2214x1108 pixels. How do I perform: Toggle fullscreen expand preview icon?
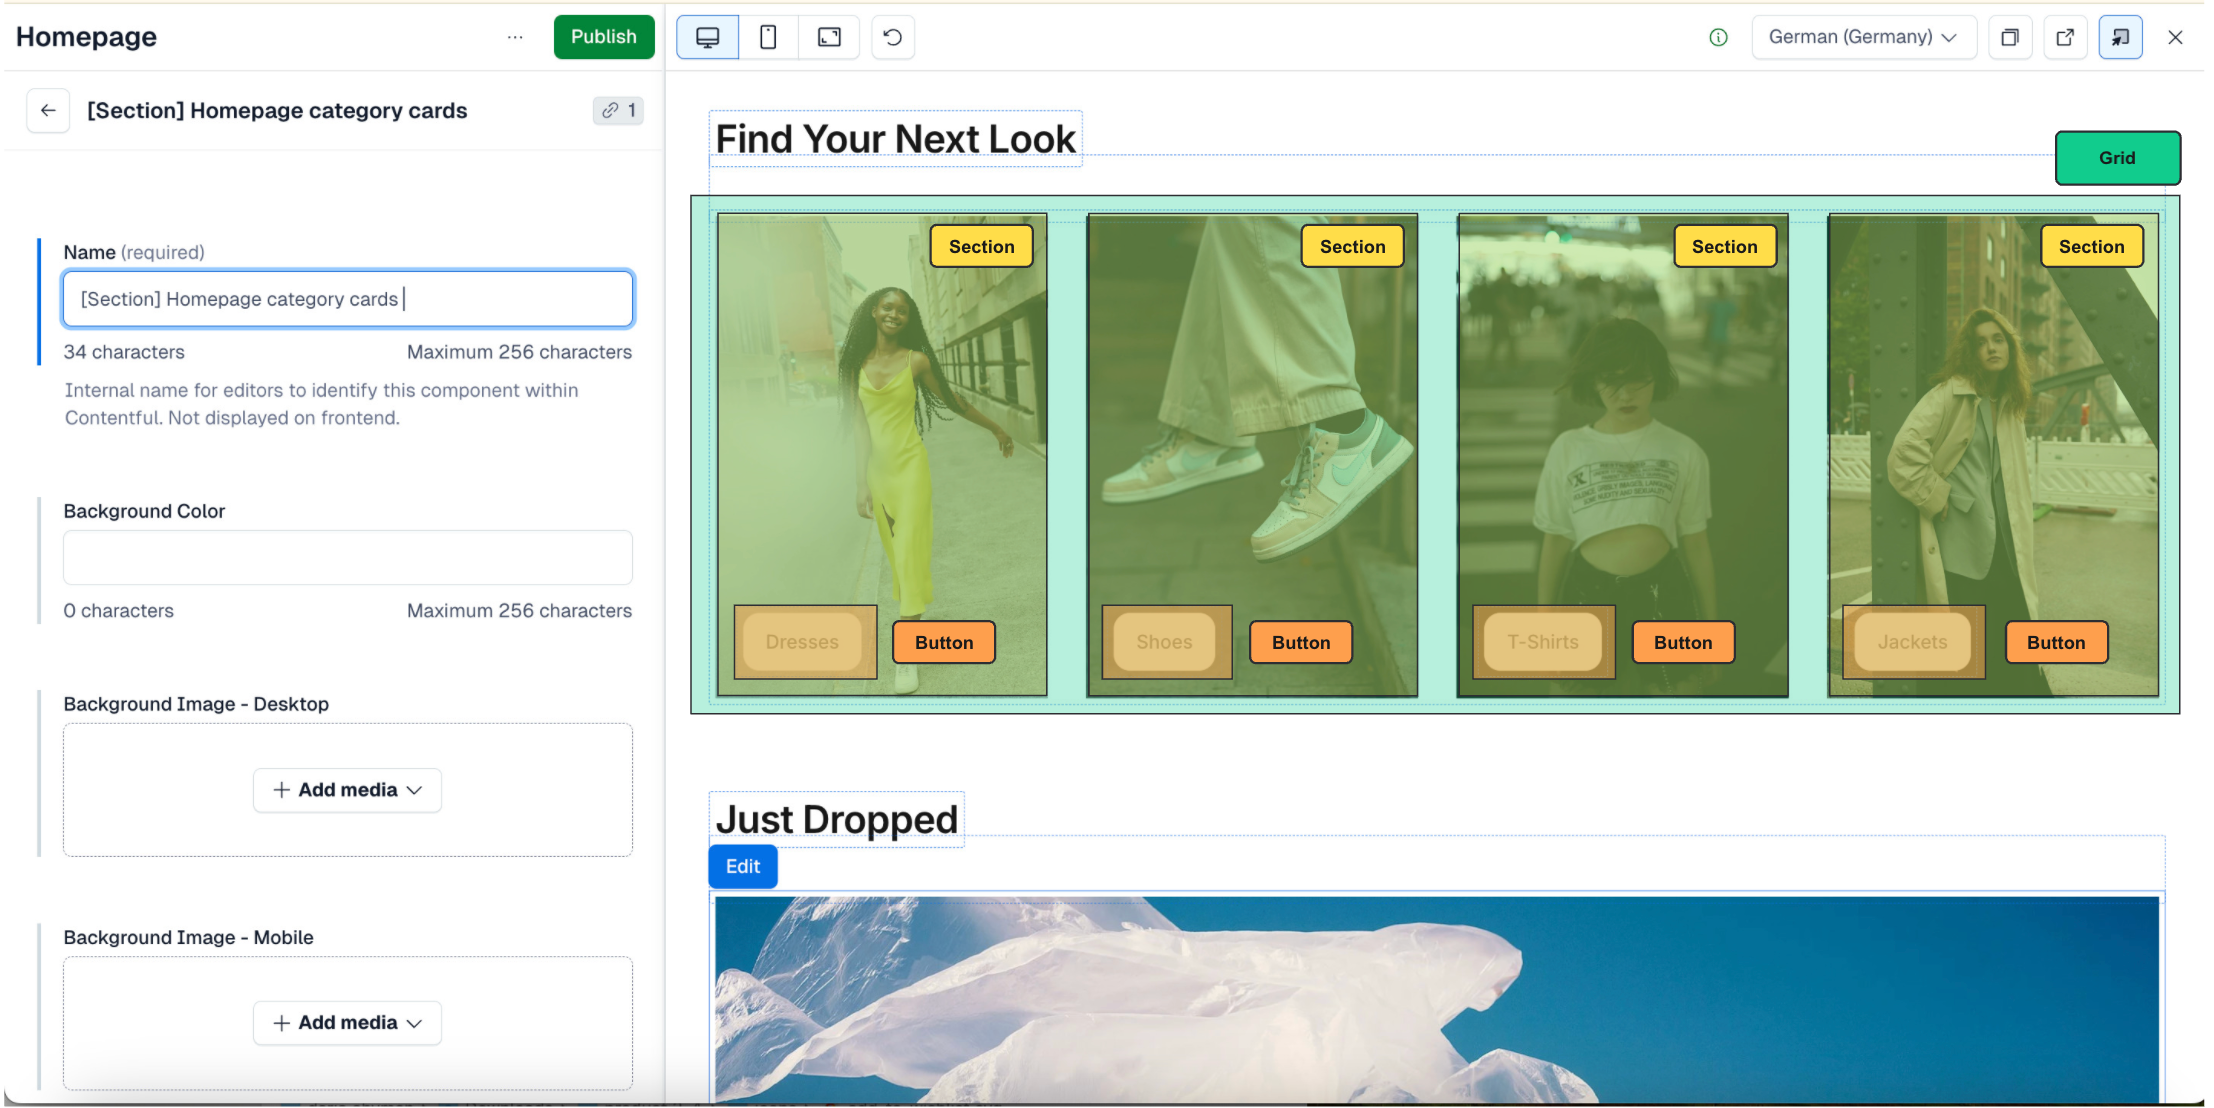(x=829, y=37)
